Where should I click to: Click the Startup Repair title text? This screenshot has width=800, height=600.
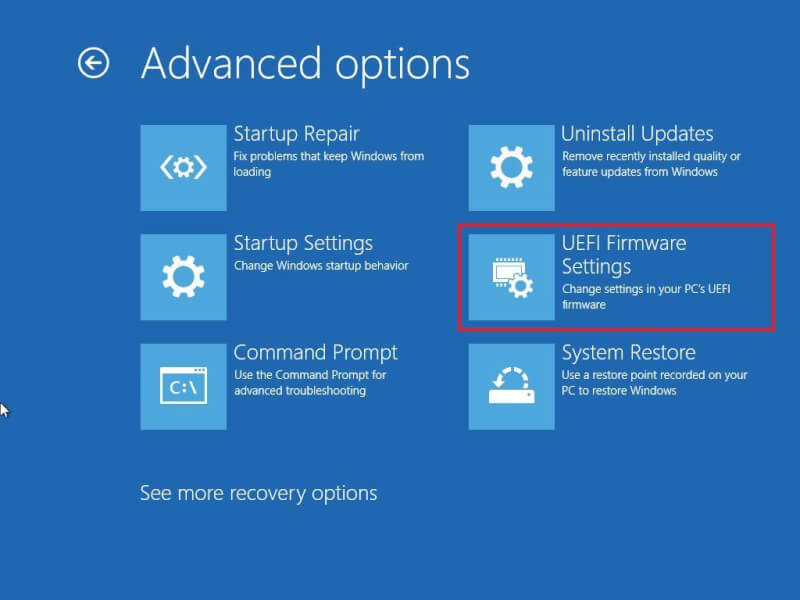coord(296,134)
